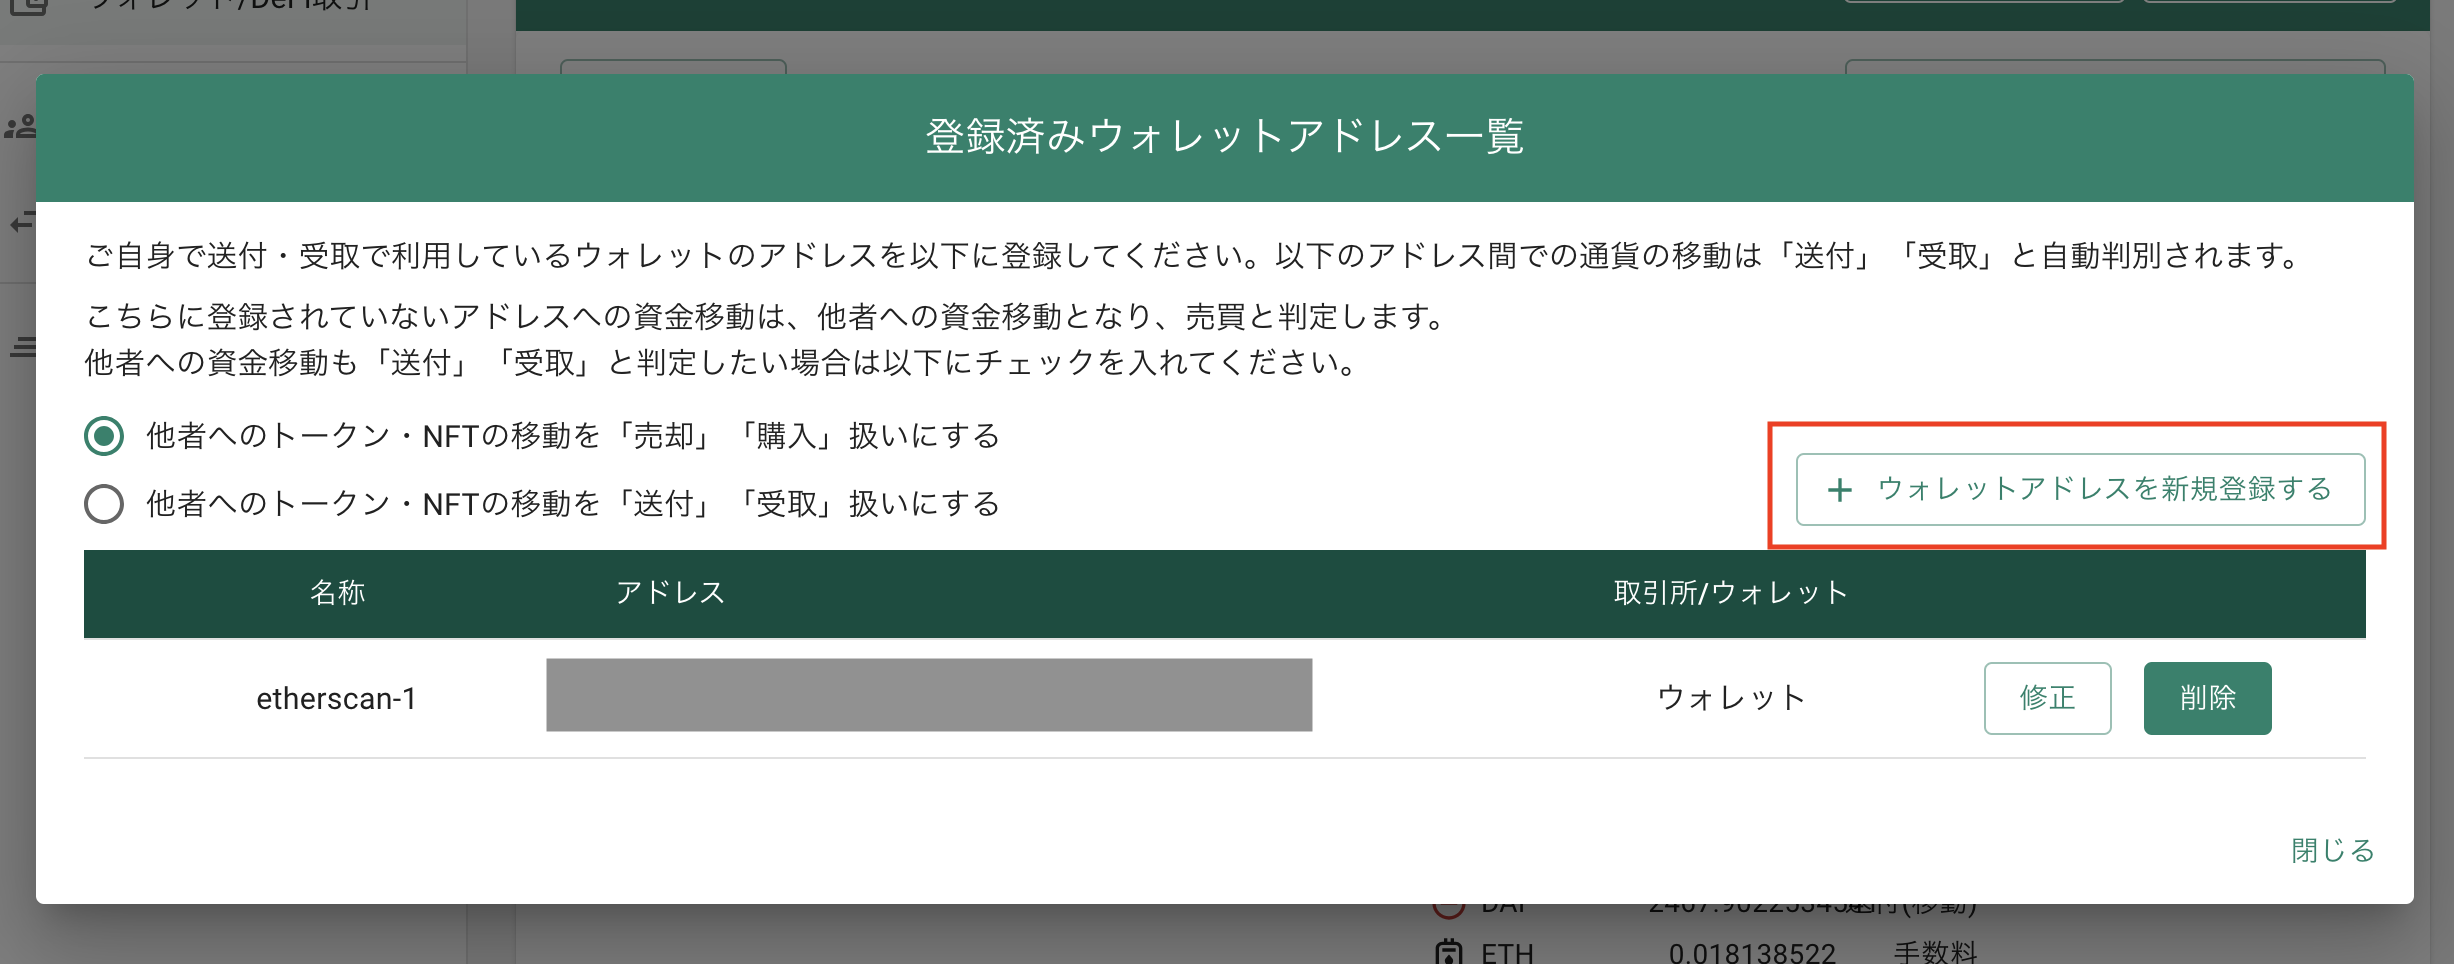Click the greyed-out wallet address field

(x=928, y=695)
